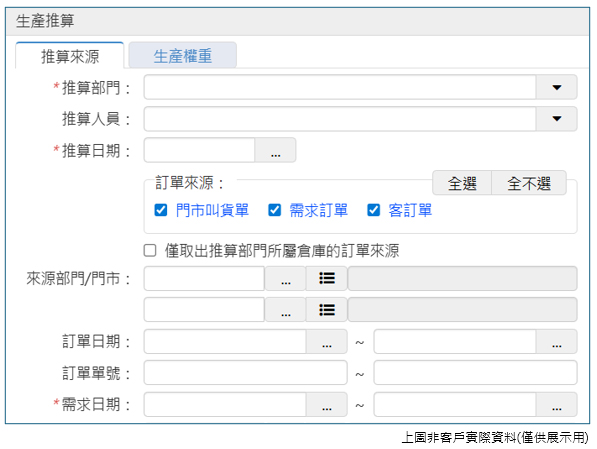Viewport: 597px width, 449px height.
Task: Open 需求日期 end date picker
Action: (x=557, y=404)
